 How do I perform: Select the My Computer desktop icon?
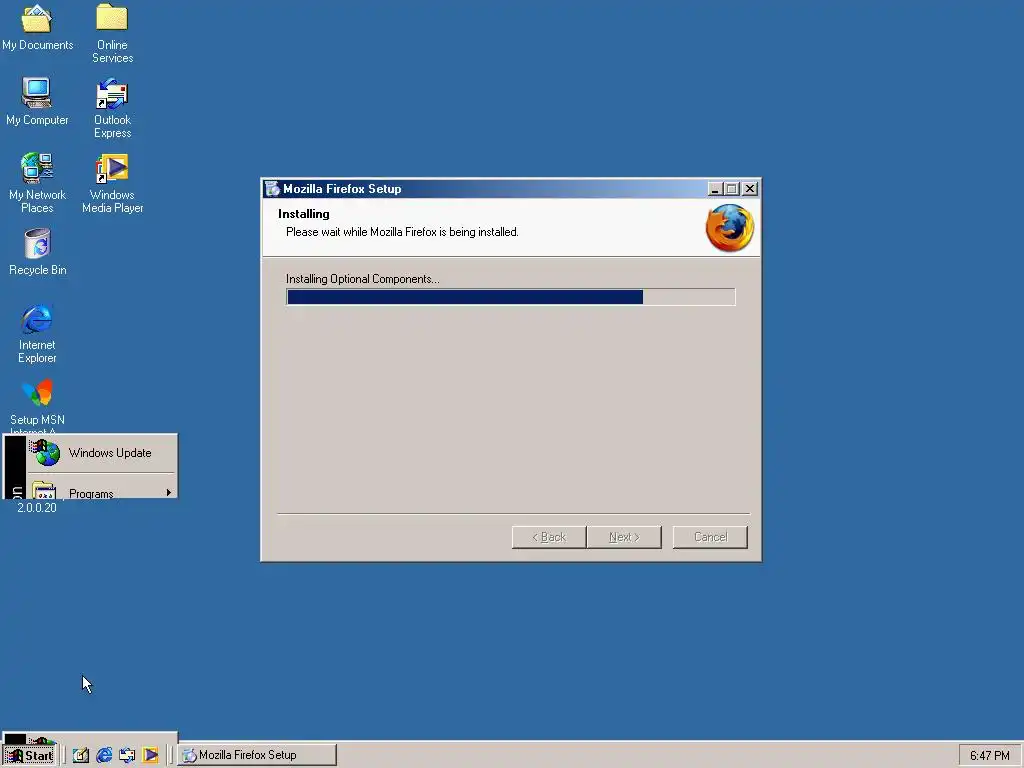tap(37, 101)
